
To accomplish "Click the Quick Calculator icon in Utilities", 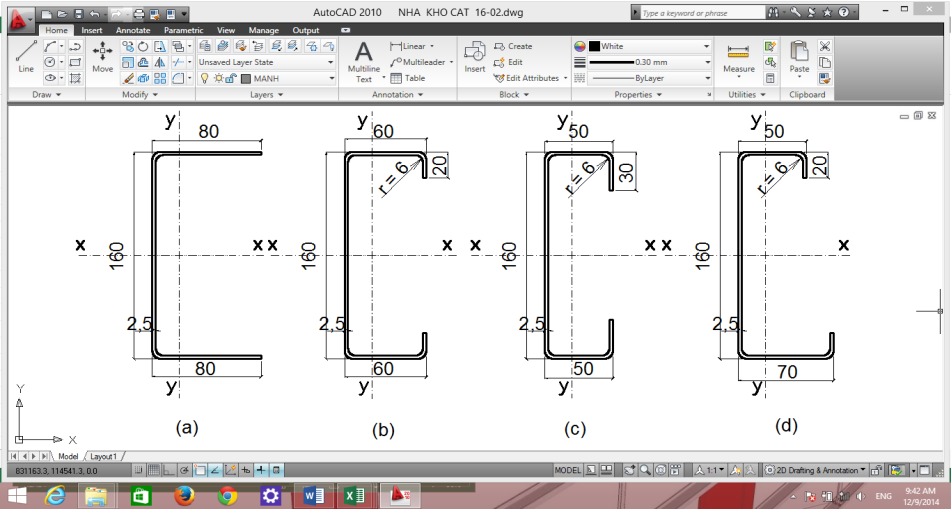I will (770, 78).
